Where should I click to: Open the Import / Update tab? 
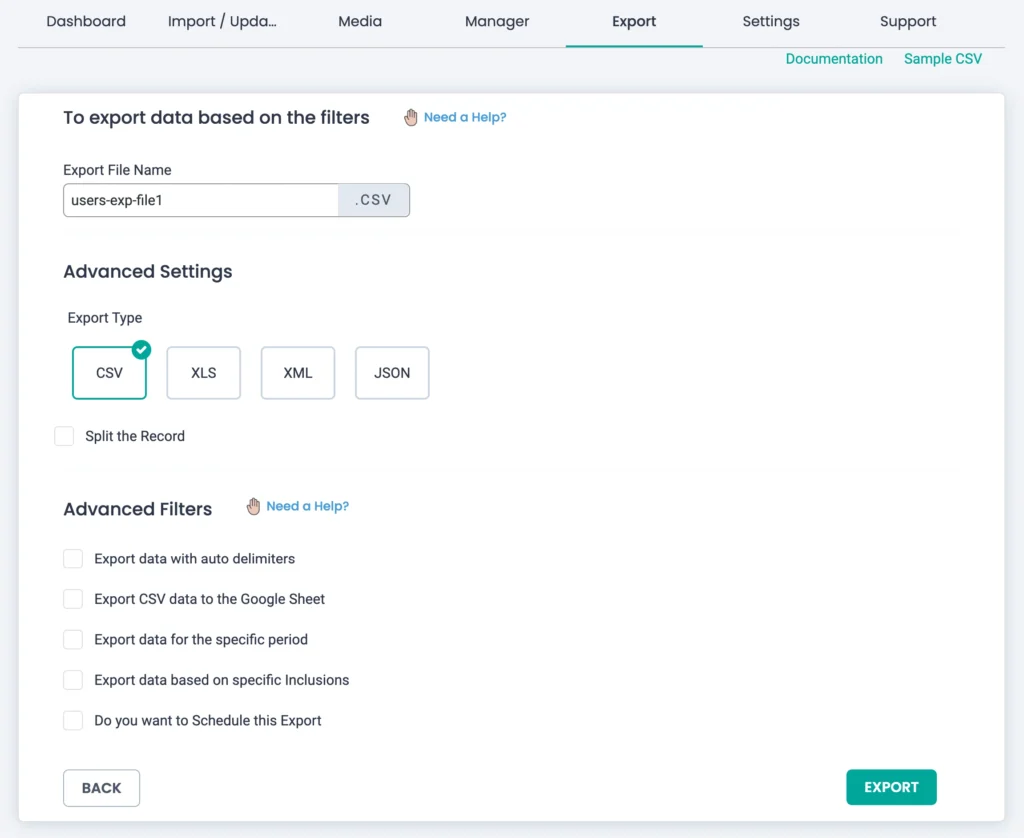click(x=222, y=21)
